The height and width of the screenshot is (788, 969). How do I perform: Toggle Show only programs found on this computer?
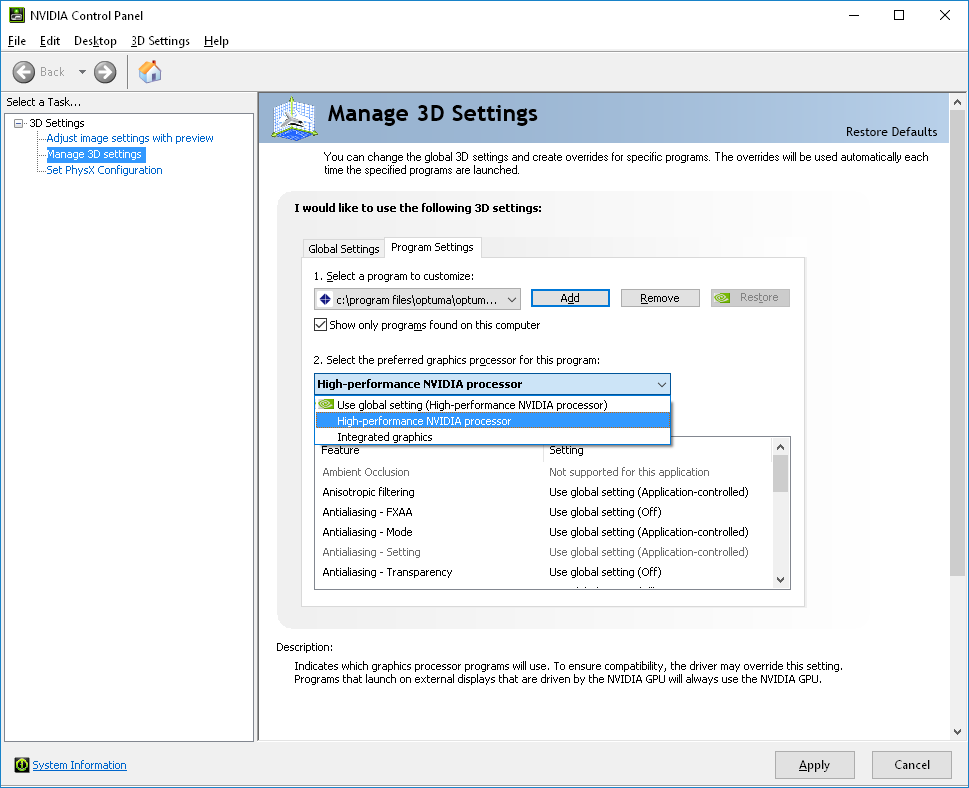tap(320, 324)
